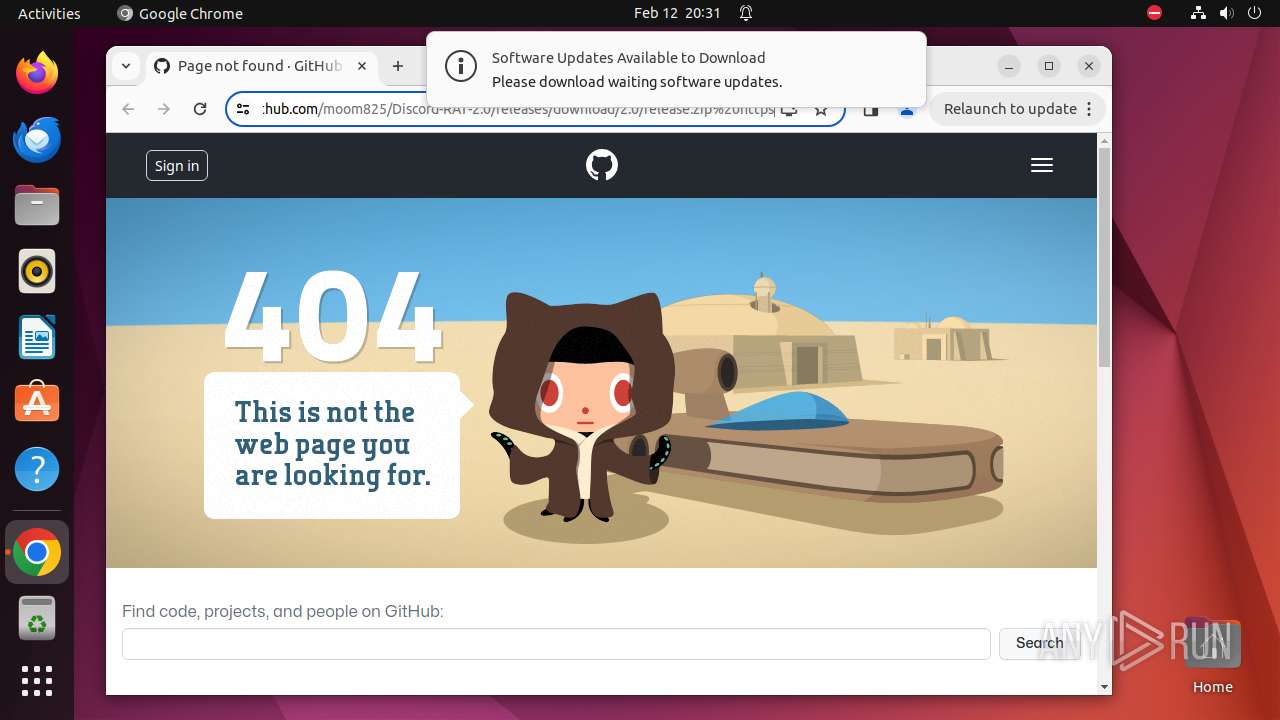1280x720 pixels.
Task: Open the Files manager dock icon
Action: [37, 205]
